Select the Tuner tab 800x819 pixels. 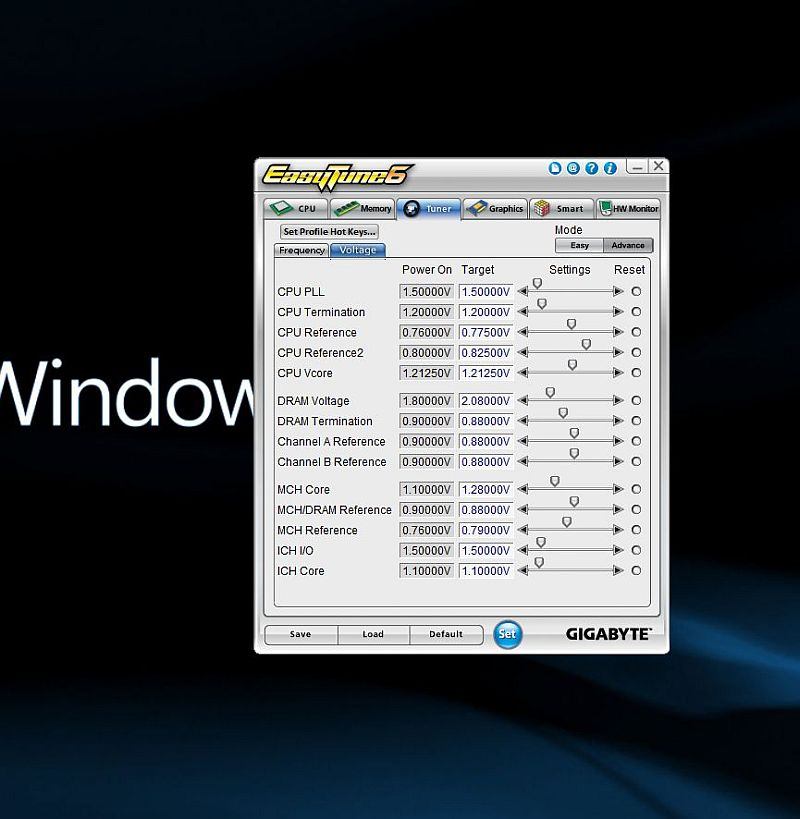pos(429,208)
